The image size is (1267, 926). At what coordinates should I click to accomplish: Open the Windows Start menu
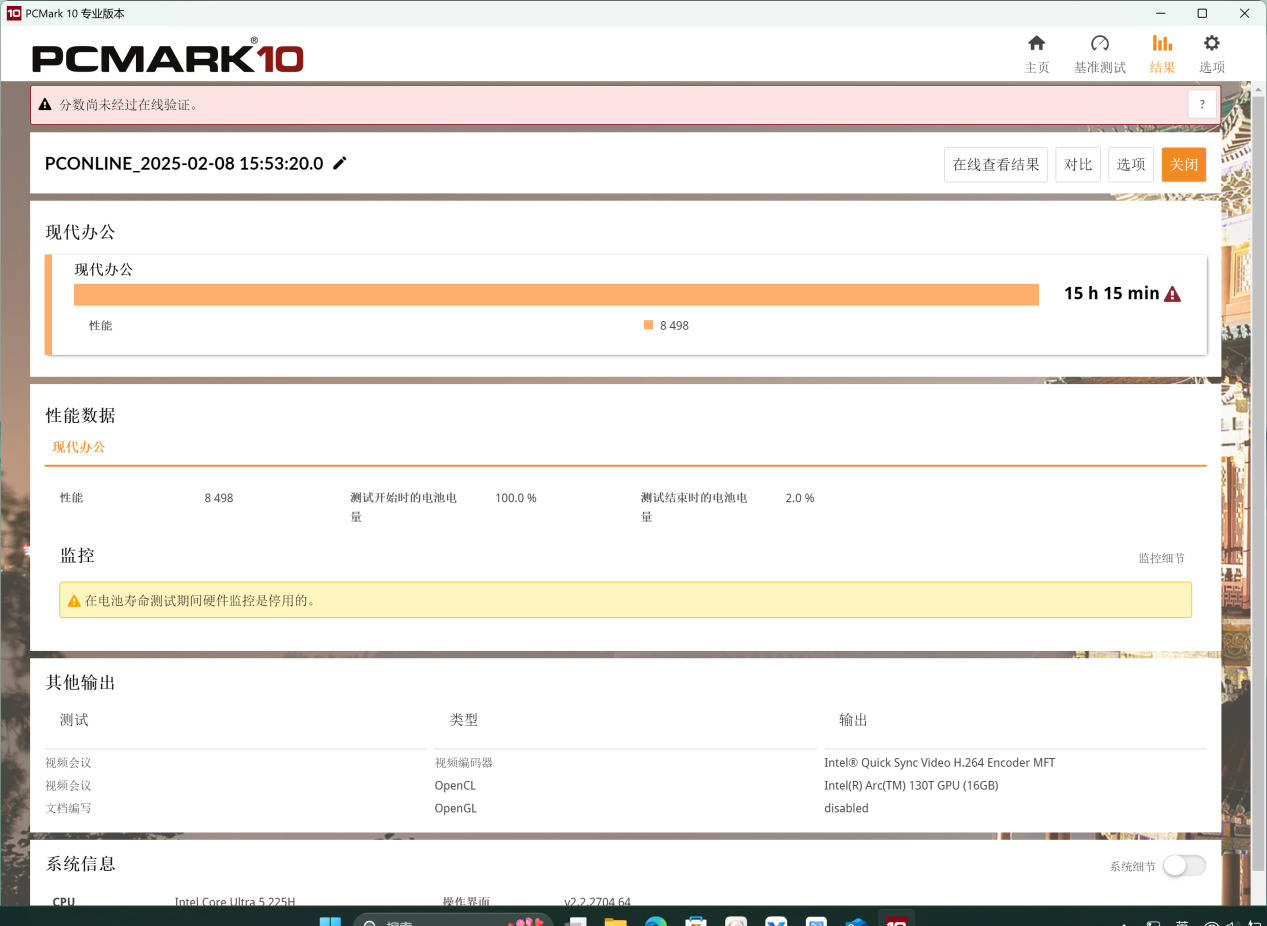329,921
